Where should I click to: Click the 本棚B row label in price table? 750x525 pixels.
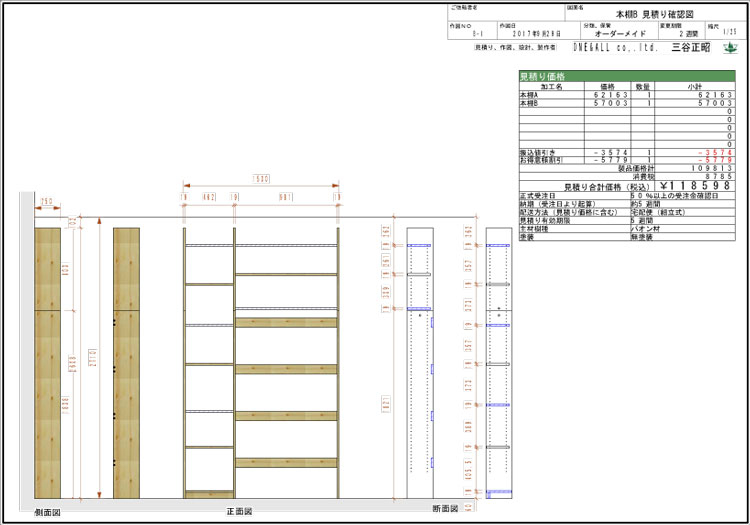pos(529,103)
